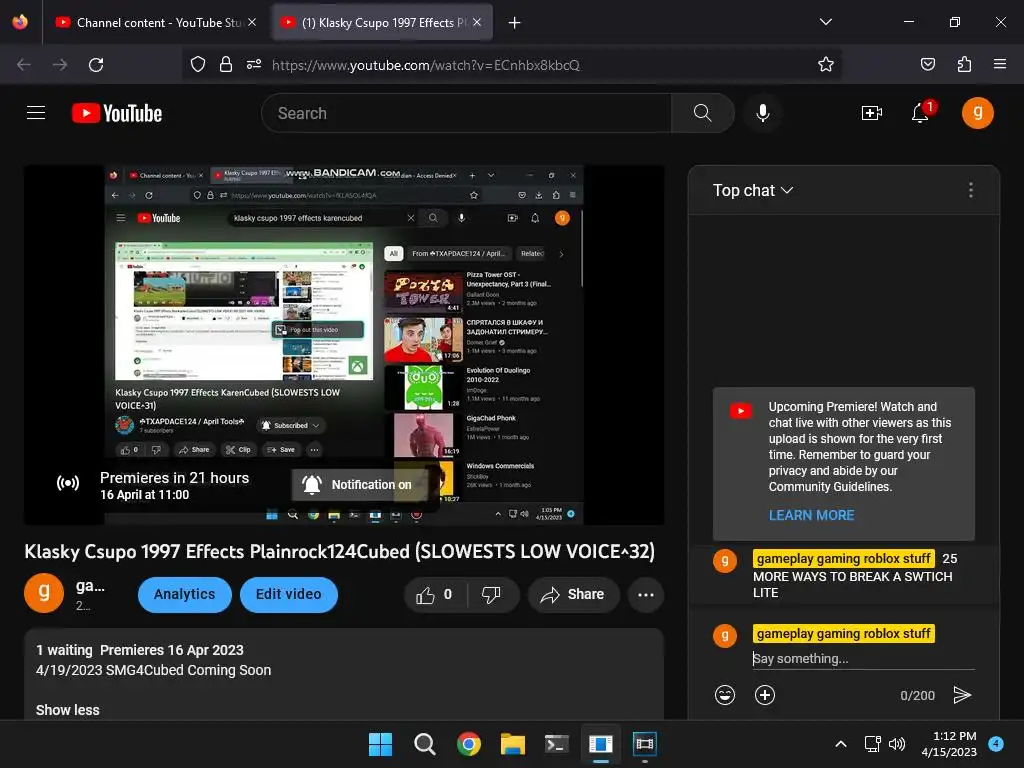The image size is (1024, 768).
Task: Open the Create video icon
Action: pos(872,113)
